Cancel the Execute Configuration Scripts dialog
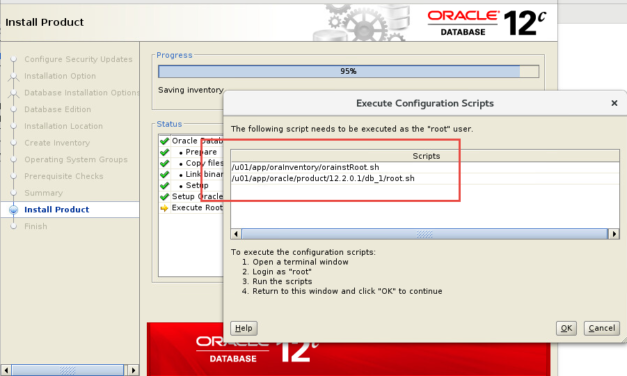This screenshot has height=376, width=627. point(601,328)
